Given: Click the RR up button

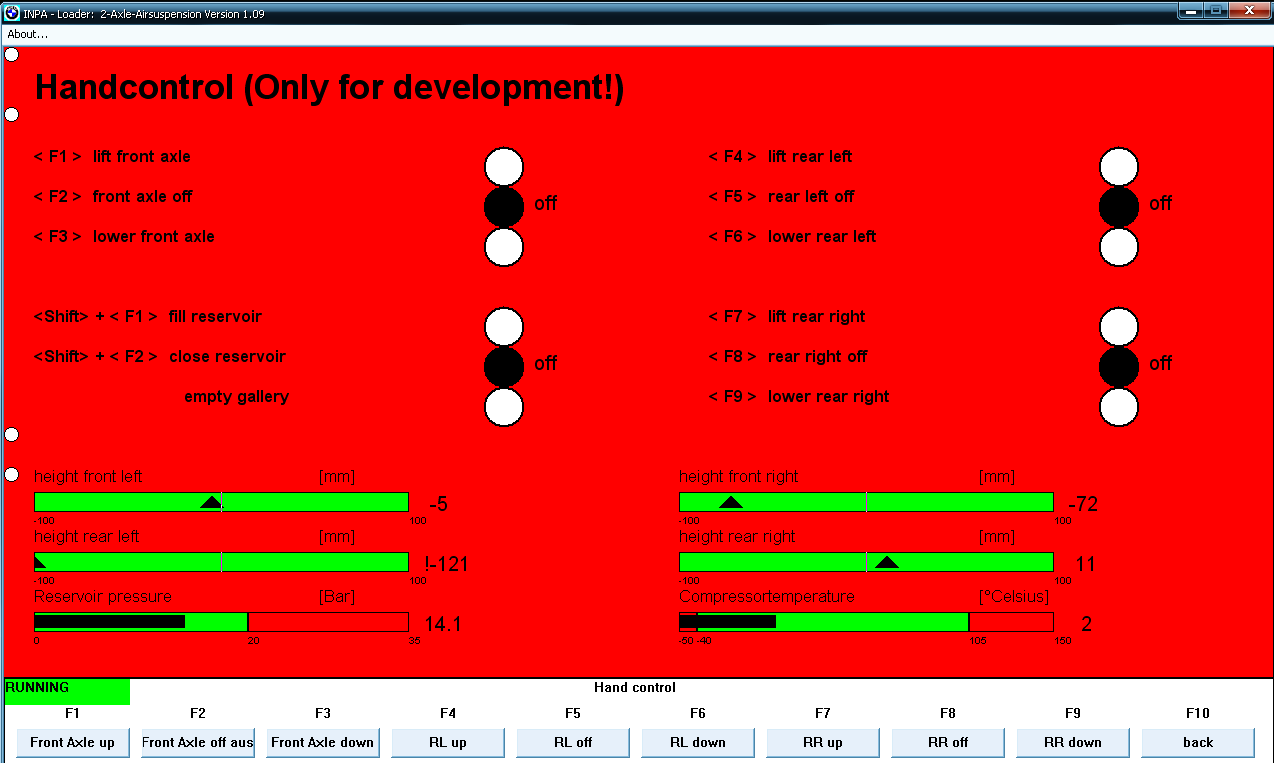Looking at the screenshot, I should pos(823,742).
